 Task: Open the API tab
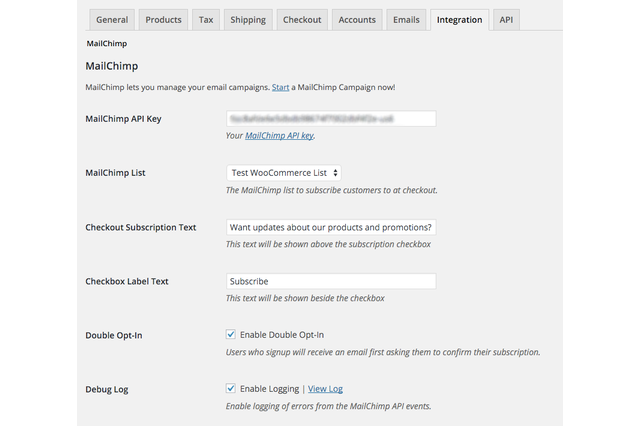pyautogui.click(x=506, y=20)
